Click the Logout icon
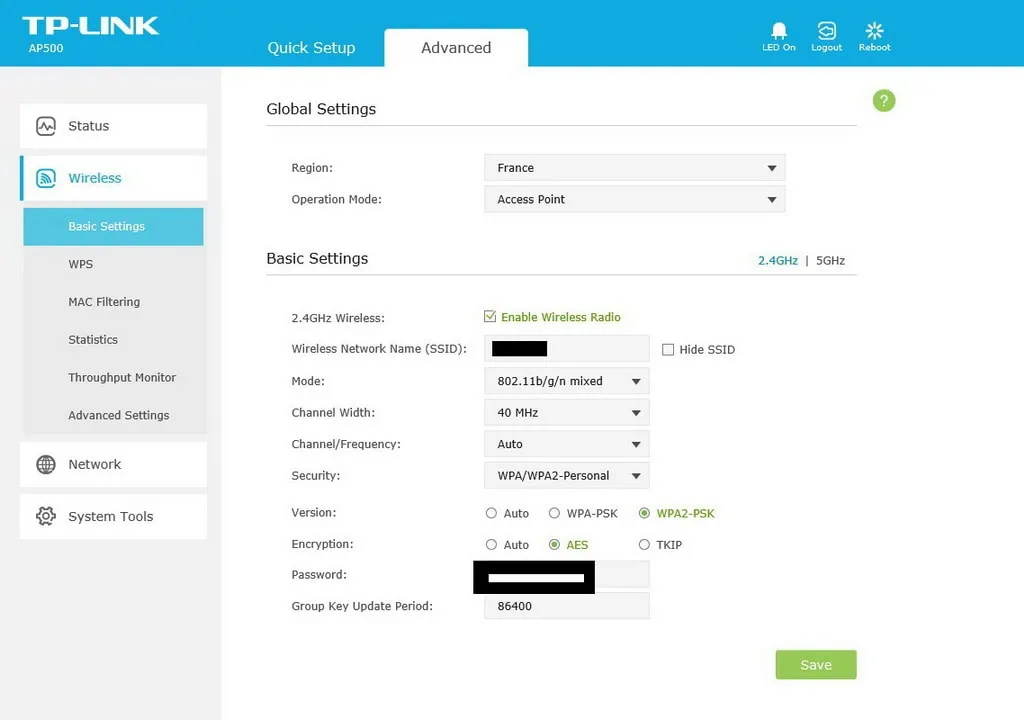 coord(826,31)
